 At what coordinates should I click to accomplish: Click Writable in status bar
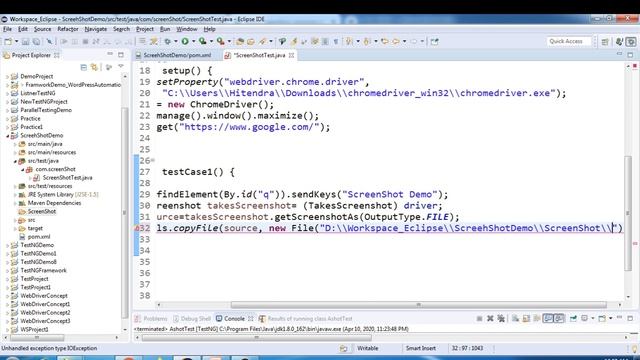coord(367,349)
